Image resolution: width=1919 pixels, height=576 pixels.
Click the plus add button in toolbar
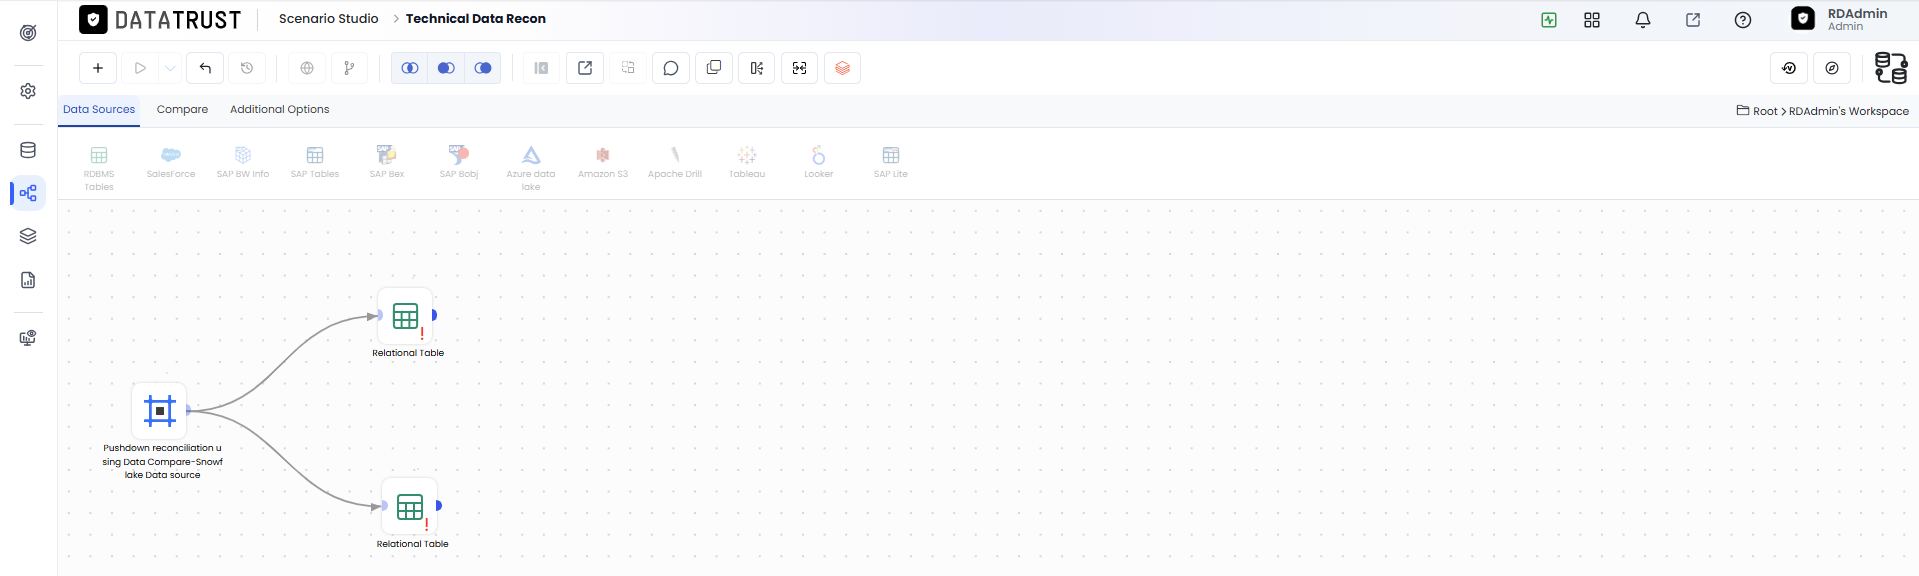point(98,68)
